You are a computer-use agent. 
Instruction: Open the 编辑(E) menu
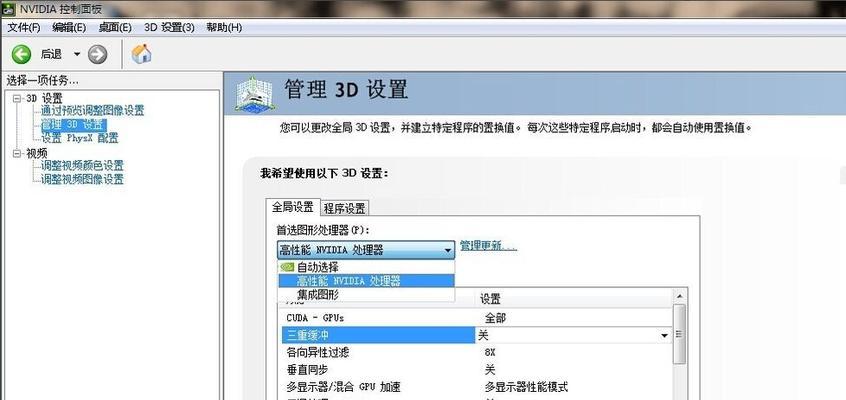[x=69, y=28]
